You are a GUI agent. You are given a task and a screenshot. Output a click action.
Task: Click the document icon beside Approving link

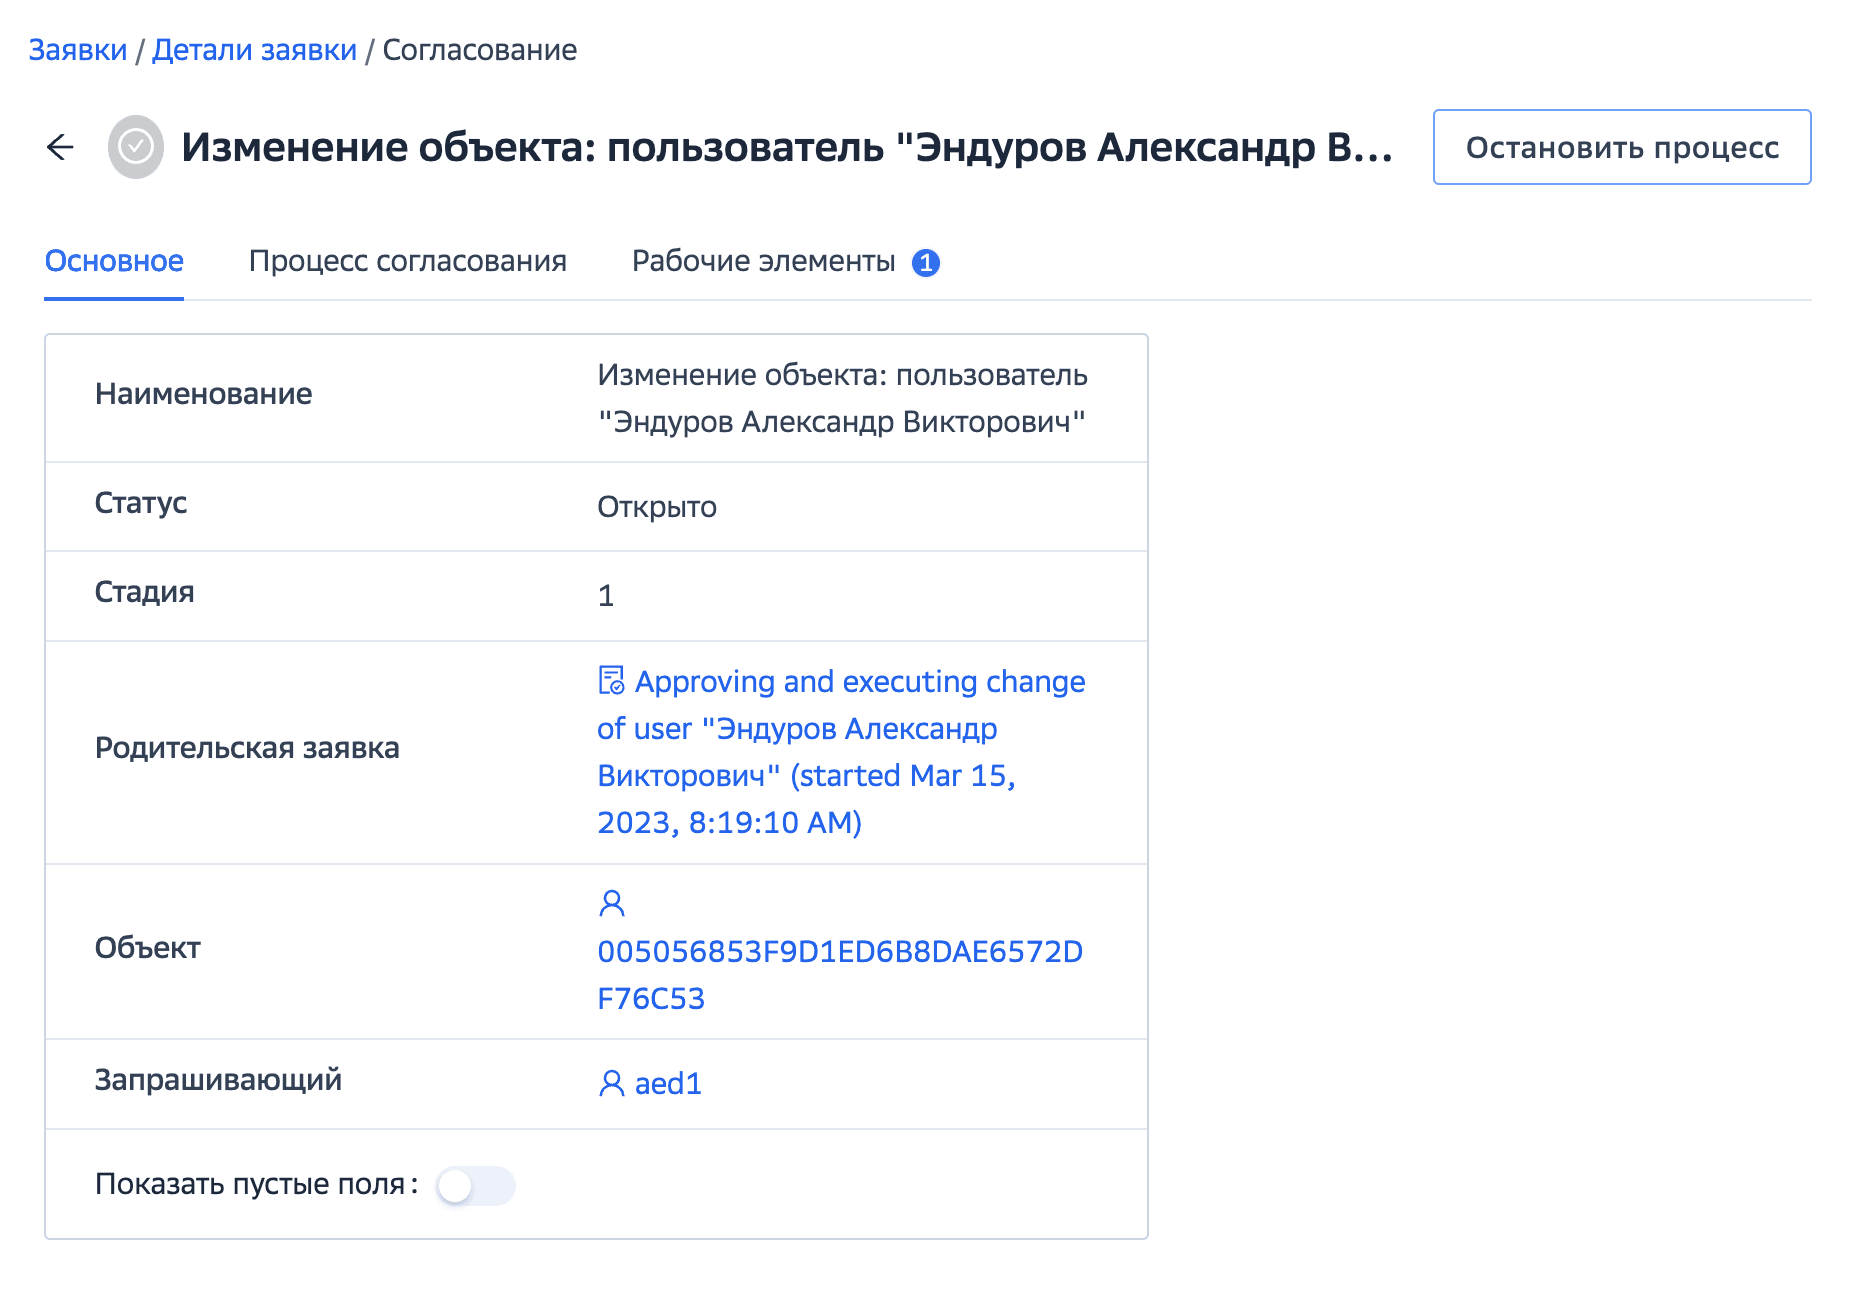click(x=611, y=681)
